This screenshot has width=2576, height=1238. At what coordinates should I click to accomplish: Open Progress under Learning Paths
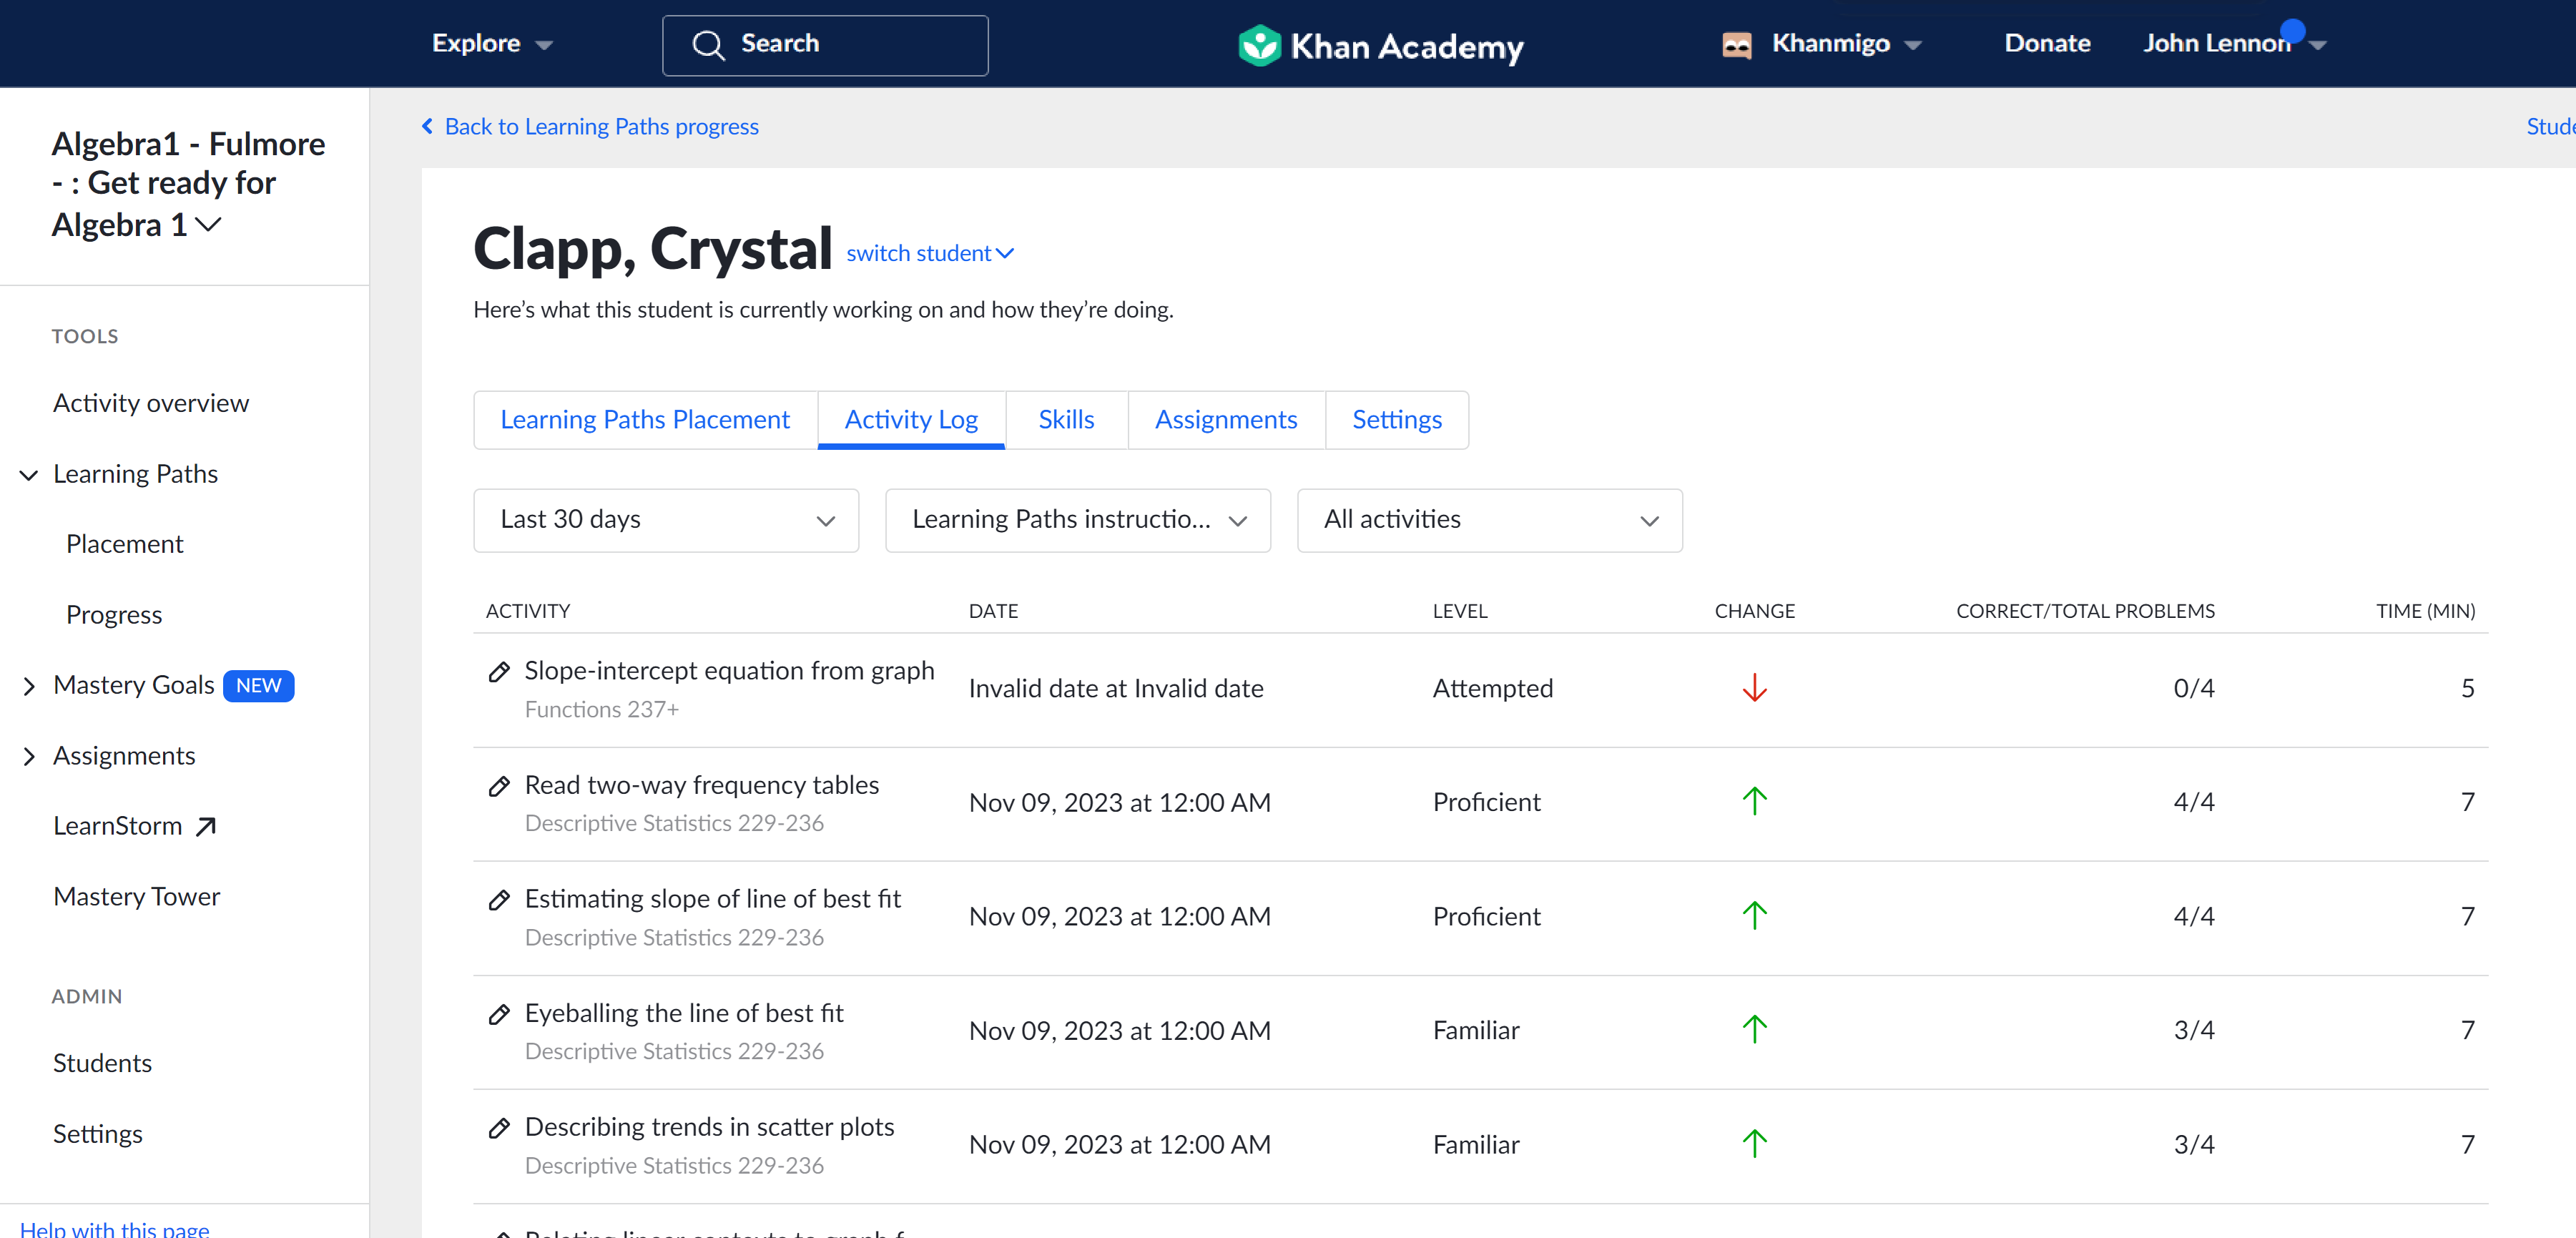pyautogui.click(x=114, y=615)
